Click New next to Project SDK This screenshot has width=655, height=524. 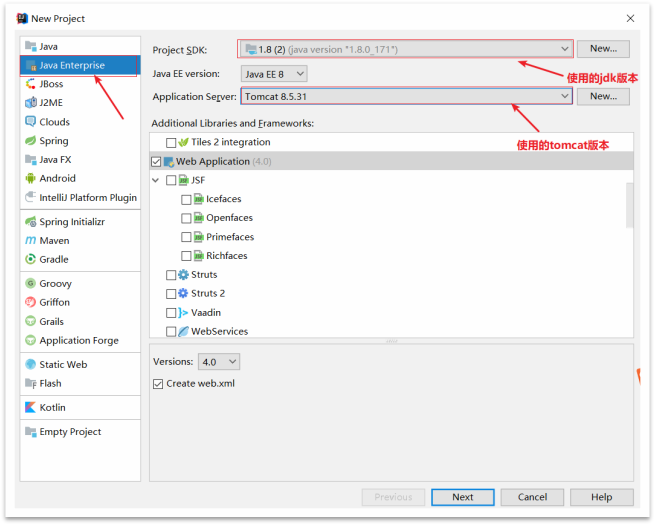click(x=603, y=48)
